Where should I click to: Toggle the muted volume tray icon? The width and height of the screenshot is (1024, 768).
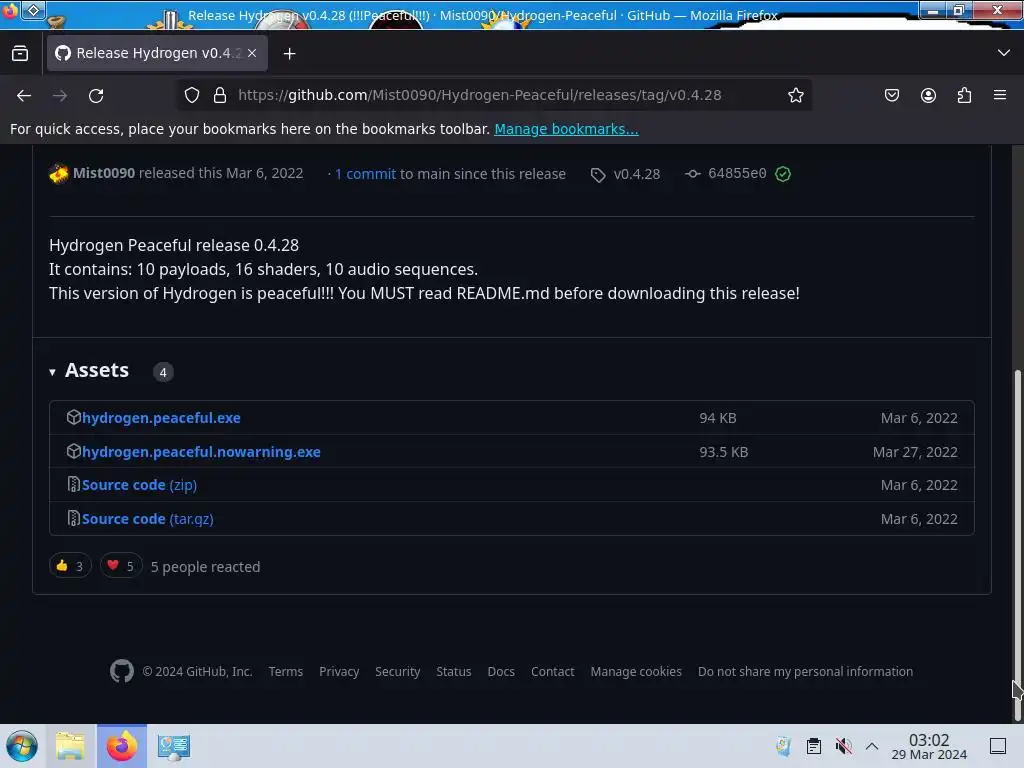pyautogui.click(x=844, y=746)
